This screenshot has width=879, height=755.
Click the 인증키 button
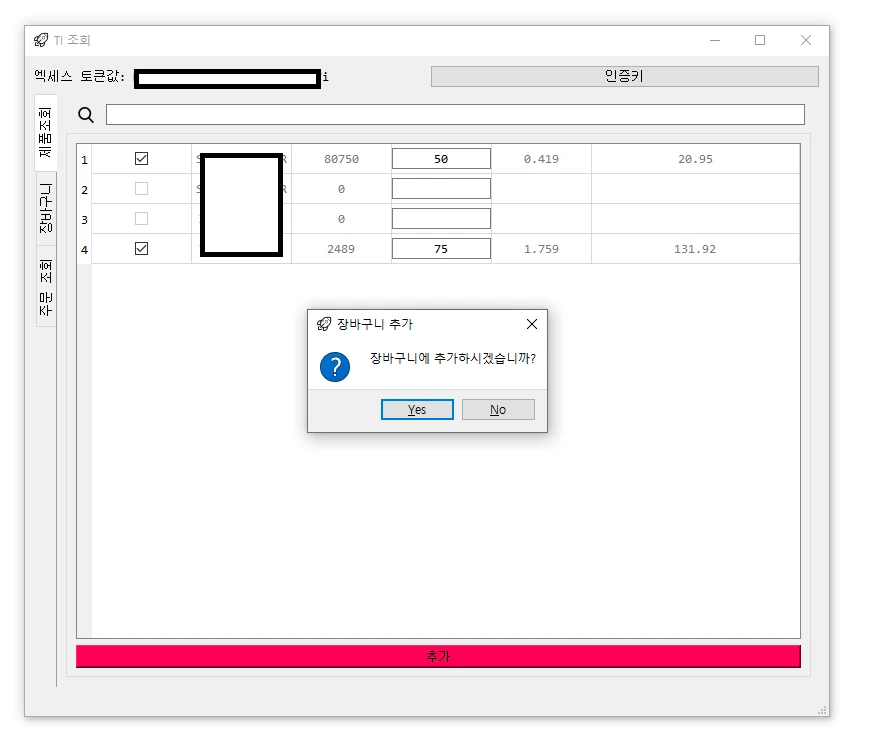pyautogui.click(x=624, y=76)
